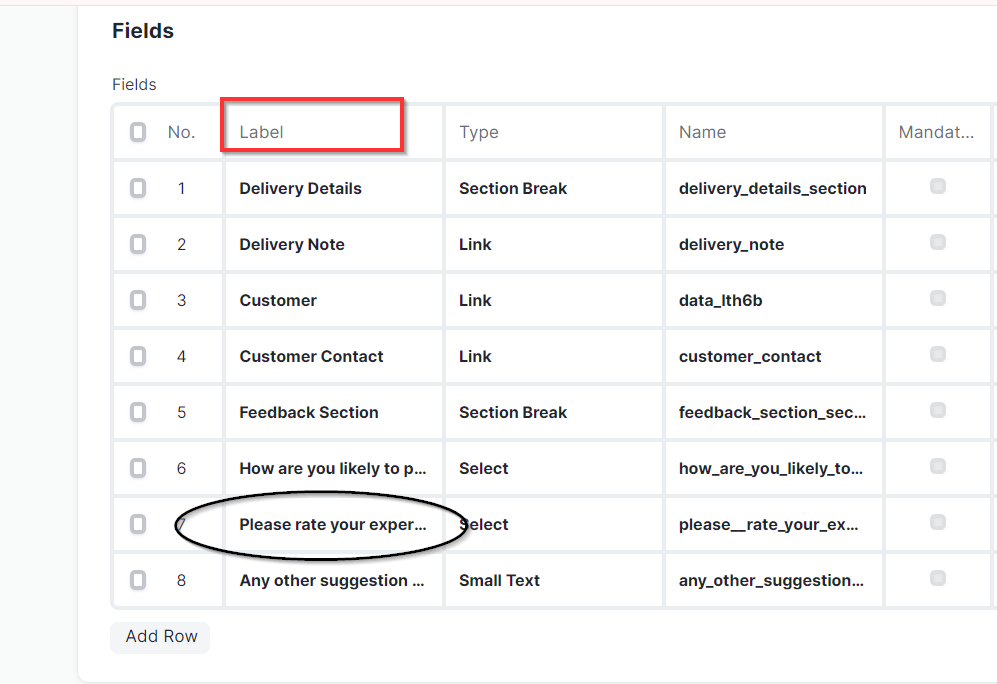Image resolution: width=997 pixels, height=684 pixels.
Task: Toggle Mandatory checkbox for Delivery Note
Action: point(937,242)
